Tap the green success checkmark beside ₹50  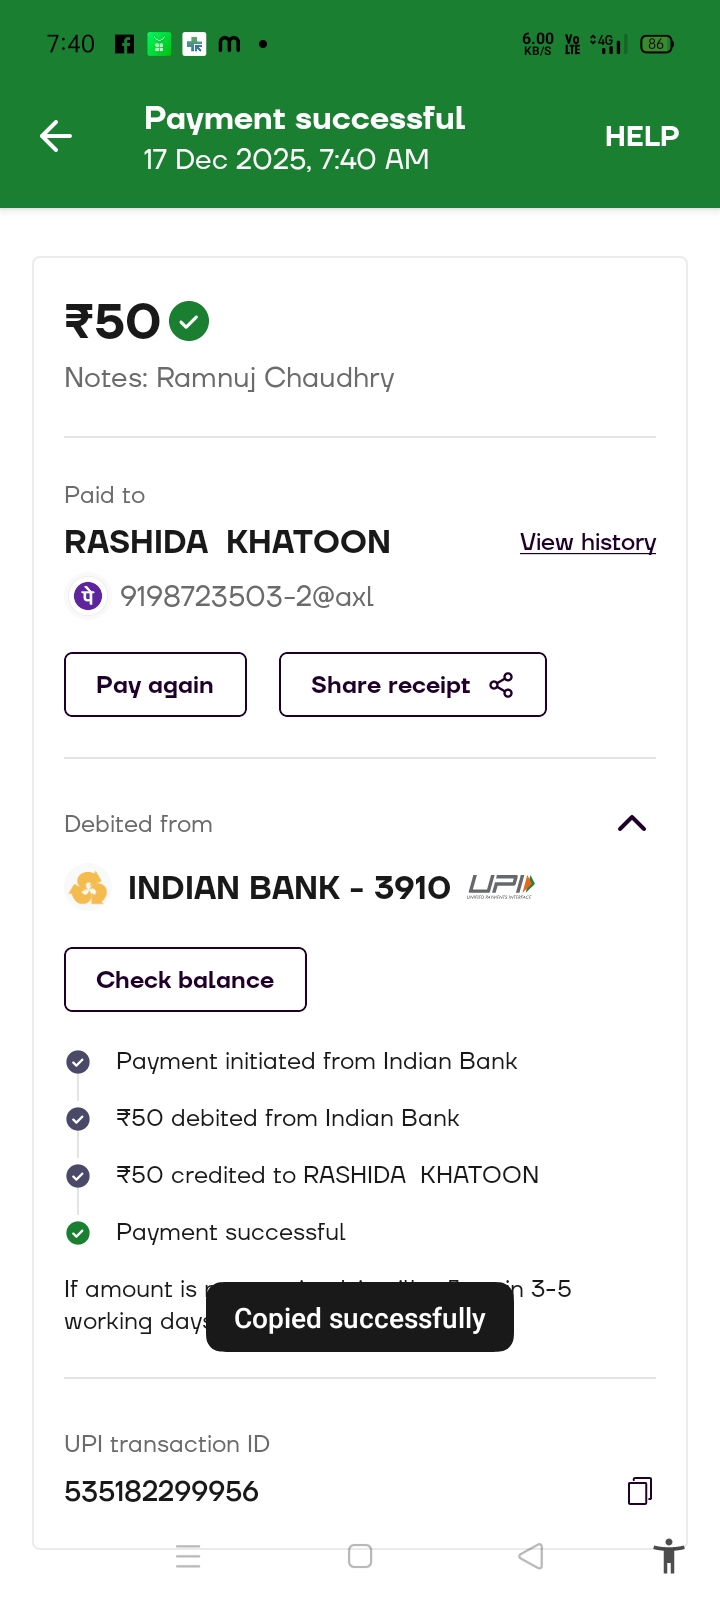[189, 321]
